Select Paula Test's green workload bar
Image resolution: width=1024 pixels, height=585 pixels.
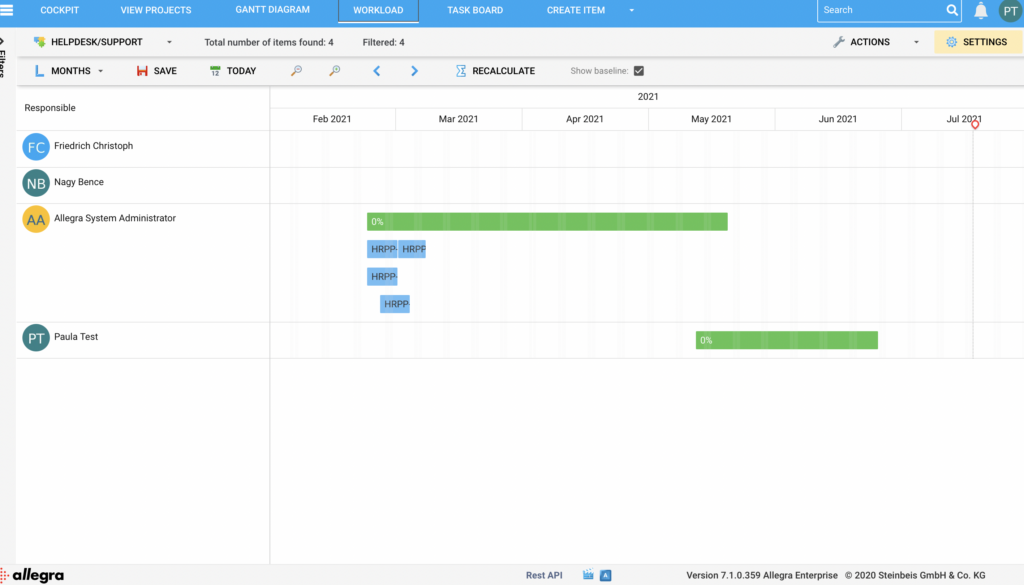click(x=786, y=340)
